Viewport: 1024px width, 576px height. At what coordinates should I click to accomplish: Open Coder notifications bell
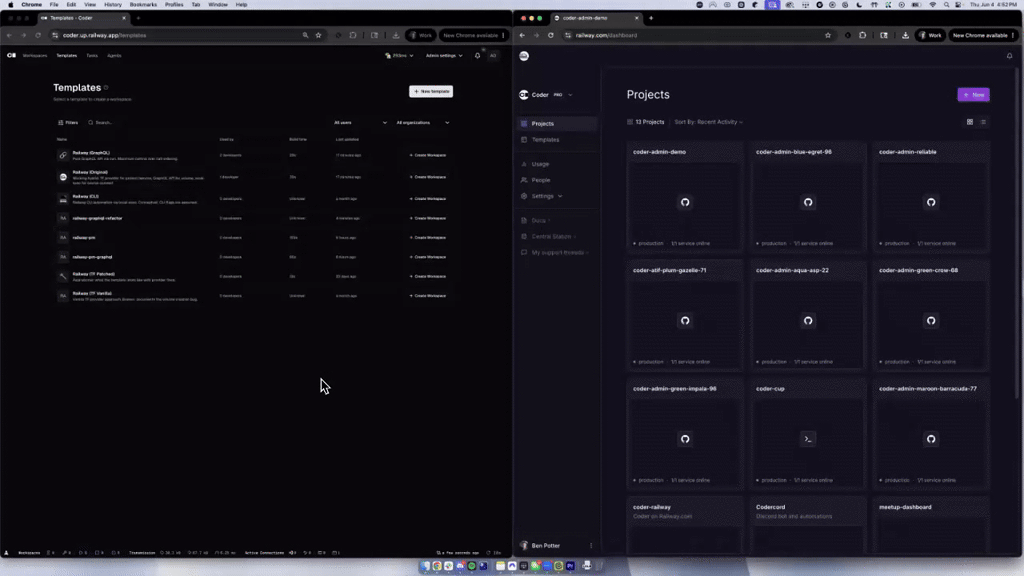coord(477,56)
